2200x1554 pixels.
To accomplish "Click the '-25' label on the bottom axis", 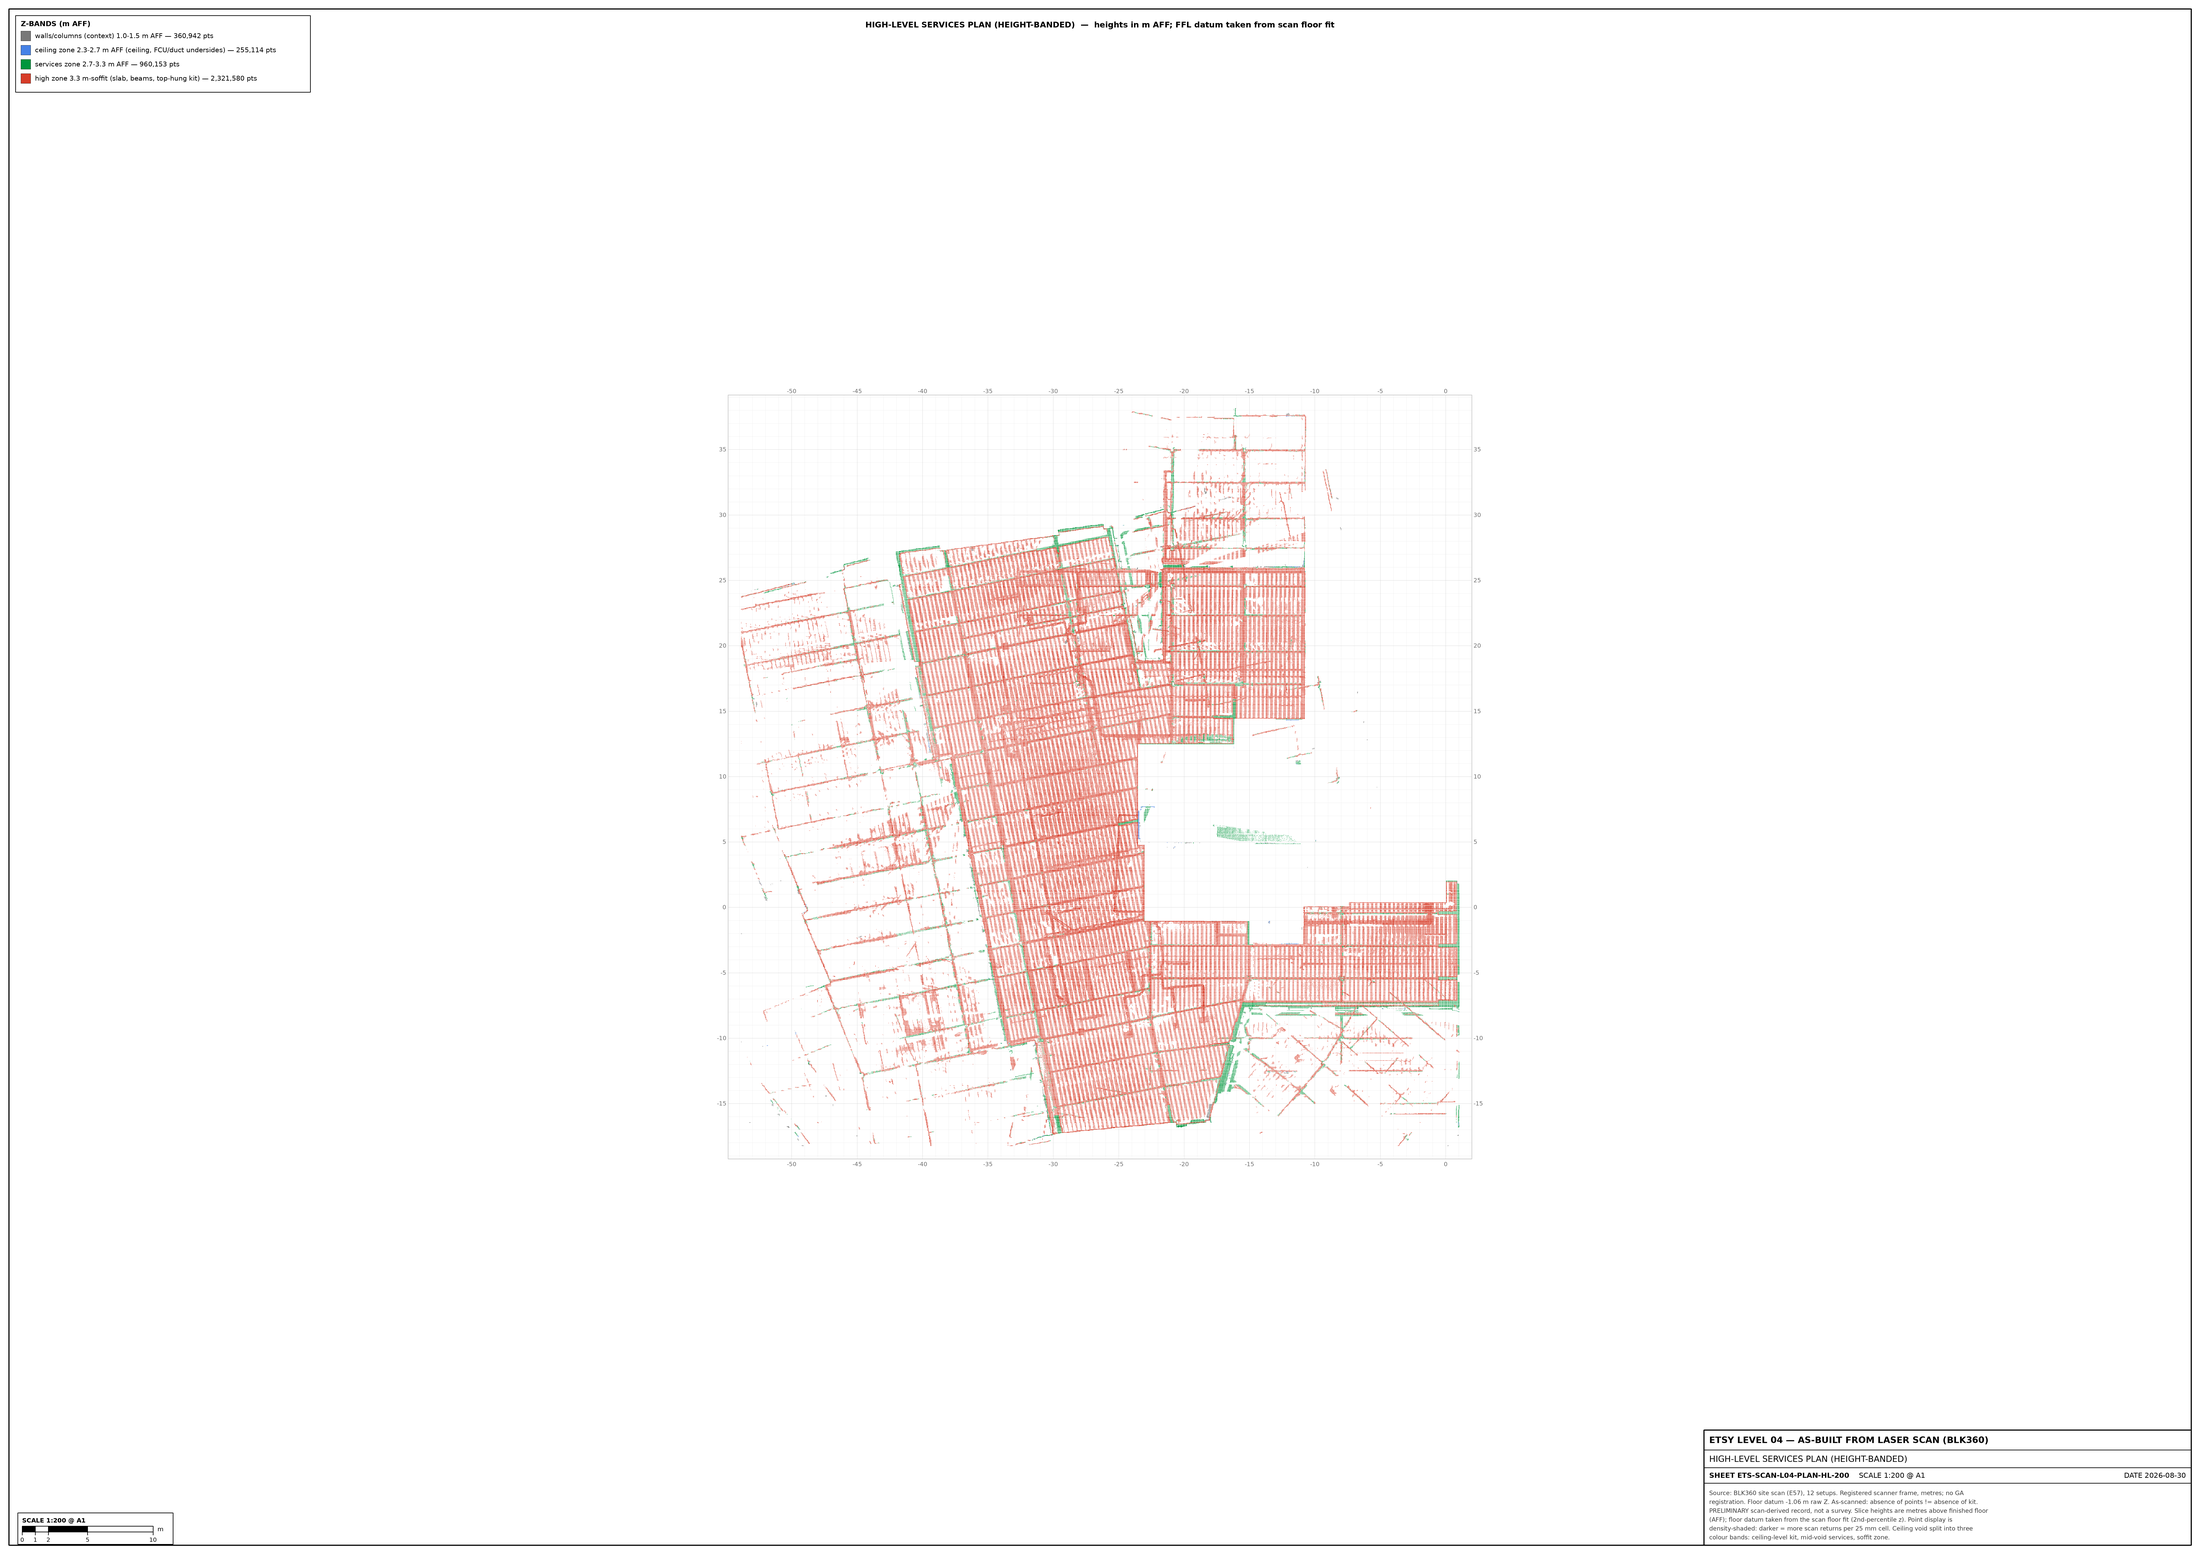I will 1119,1164.
